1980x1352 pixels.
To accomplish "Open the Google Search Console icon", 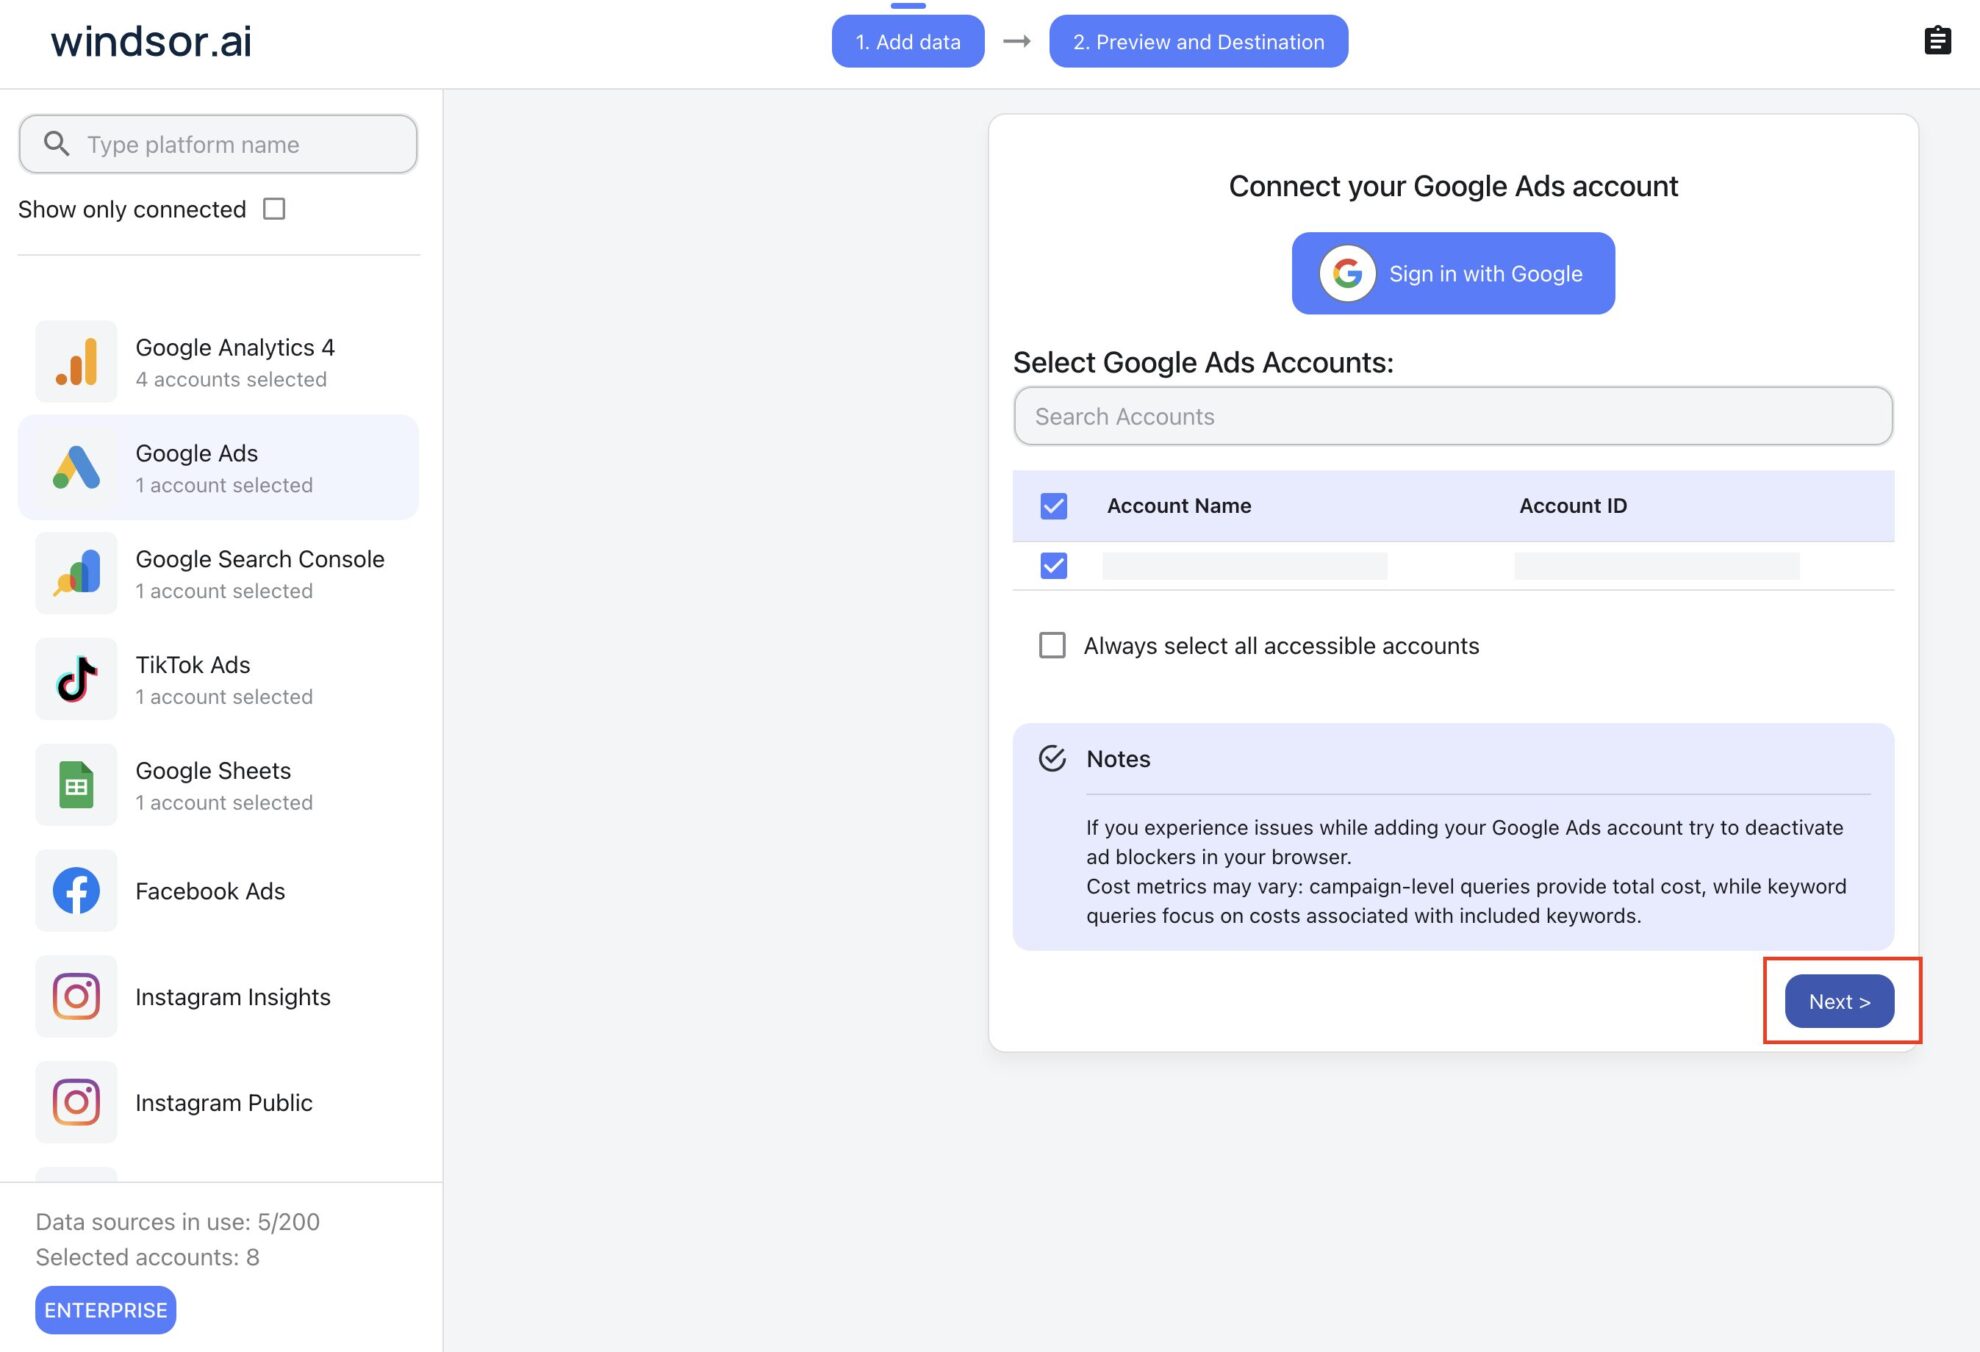I will point(76,573).
